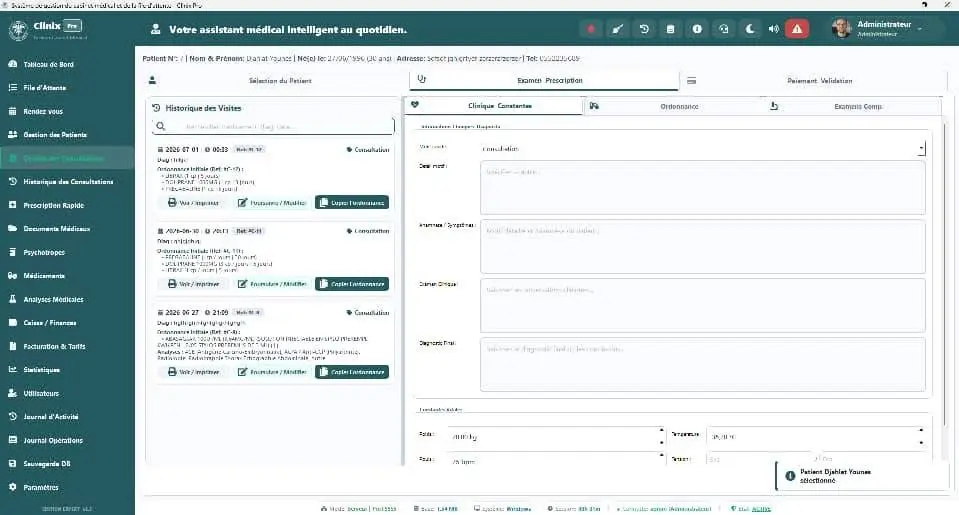Select the Clinique Constantes tab
This screenshot has height=515, width=959.
pos(494,106)
